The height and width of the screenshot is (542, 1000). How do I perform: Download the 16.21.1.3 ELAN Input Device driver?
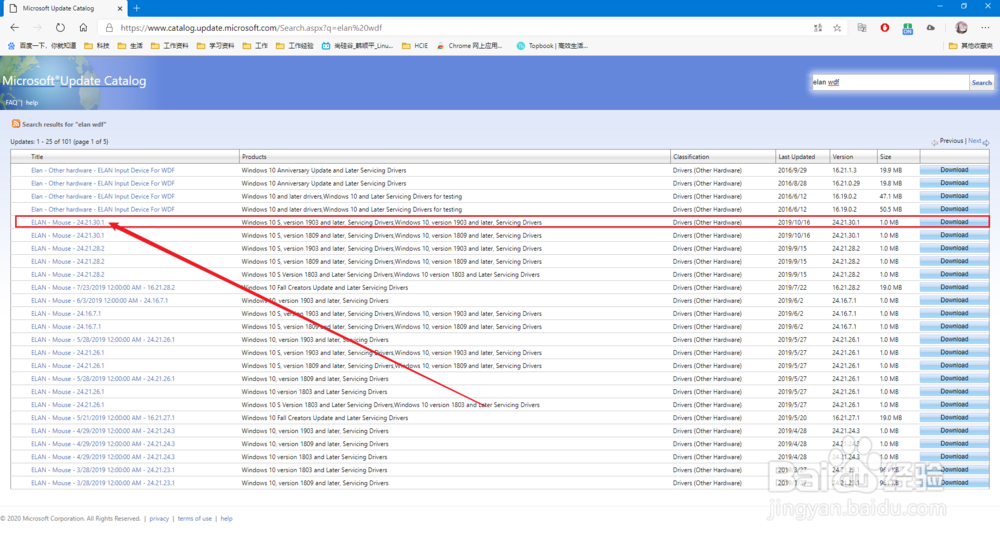coord(954,170)
